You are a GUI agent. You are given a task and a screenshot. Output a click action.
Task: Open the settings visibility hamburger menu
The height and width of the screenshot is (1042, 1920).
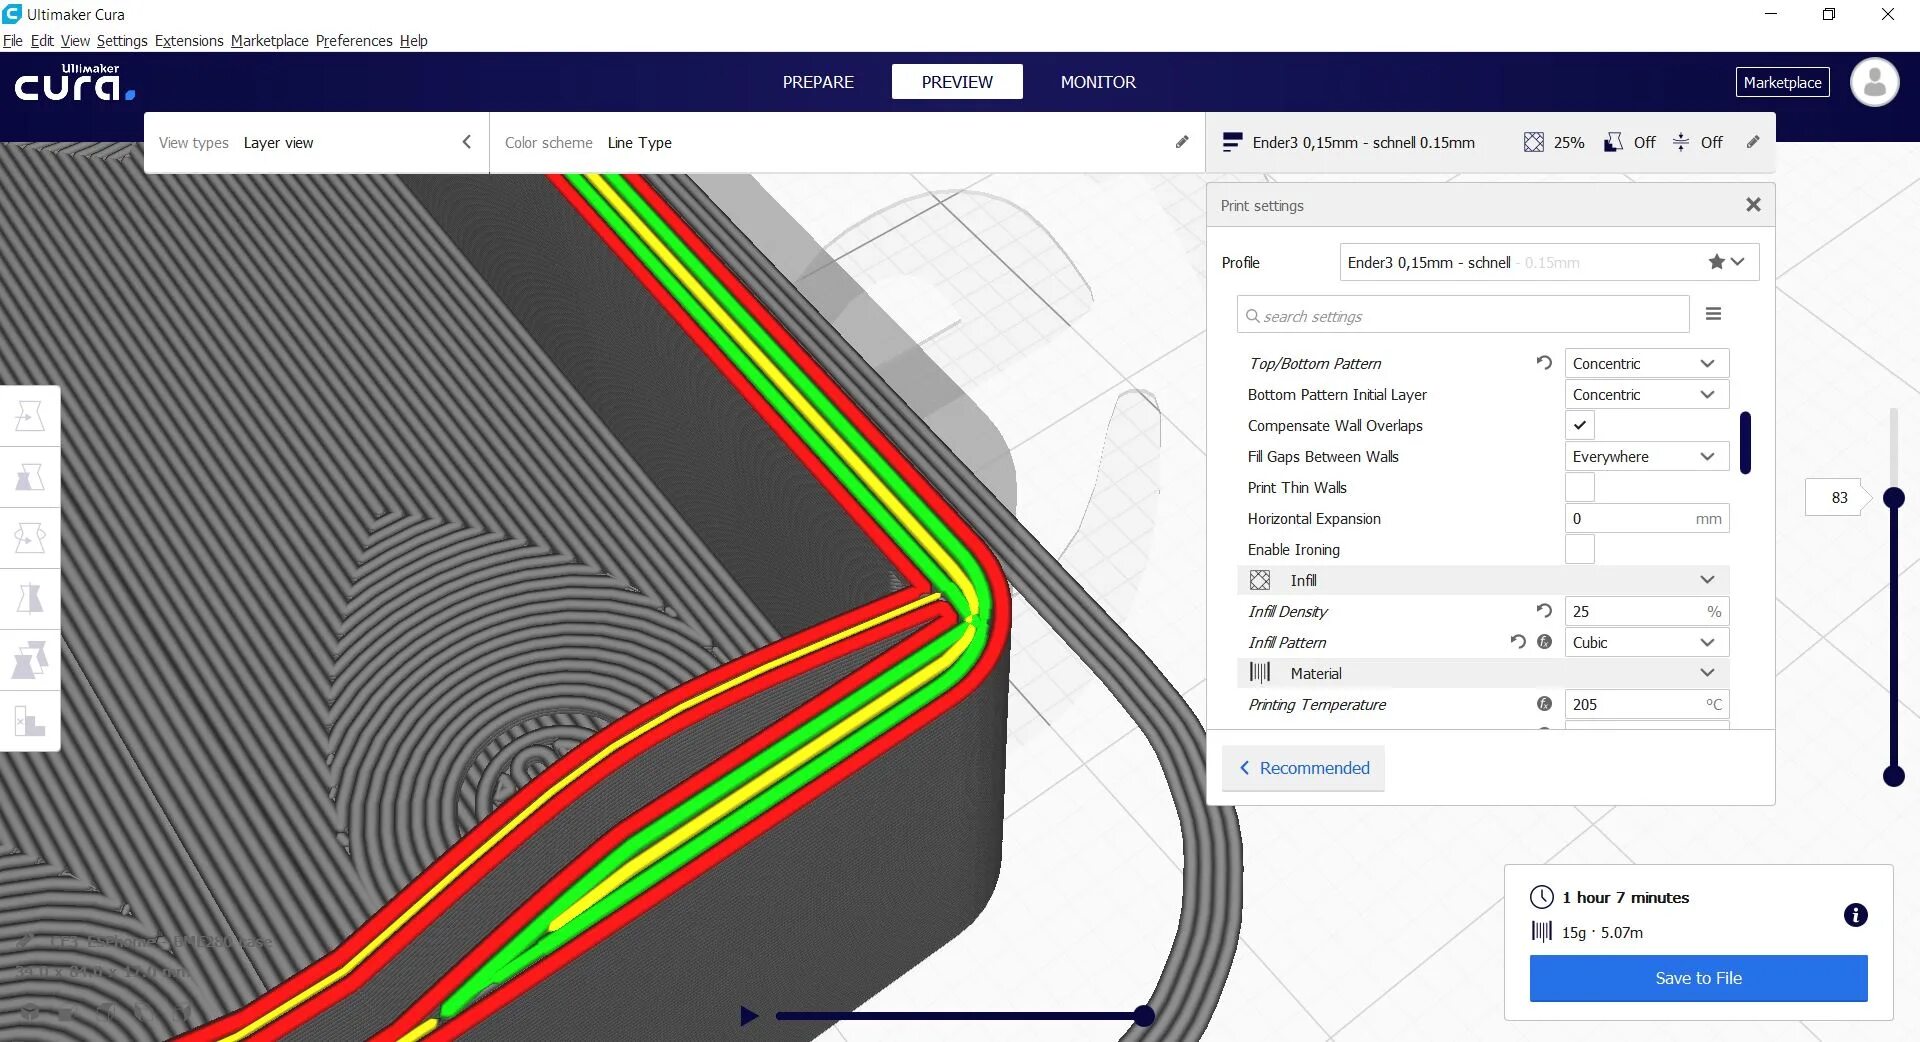click(1713, 314)
